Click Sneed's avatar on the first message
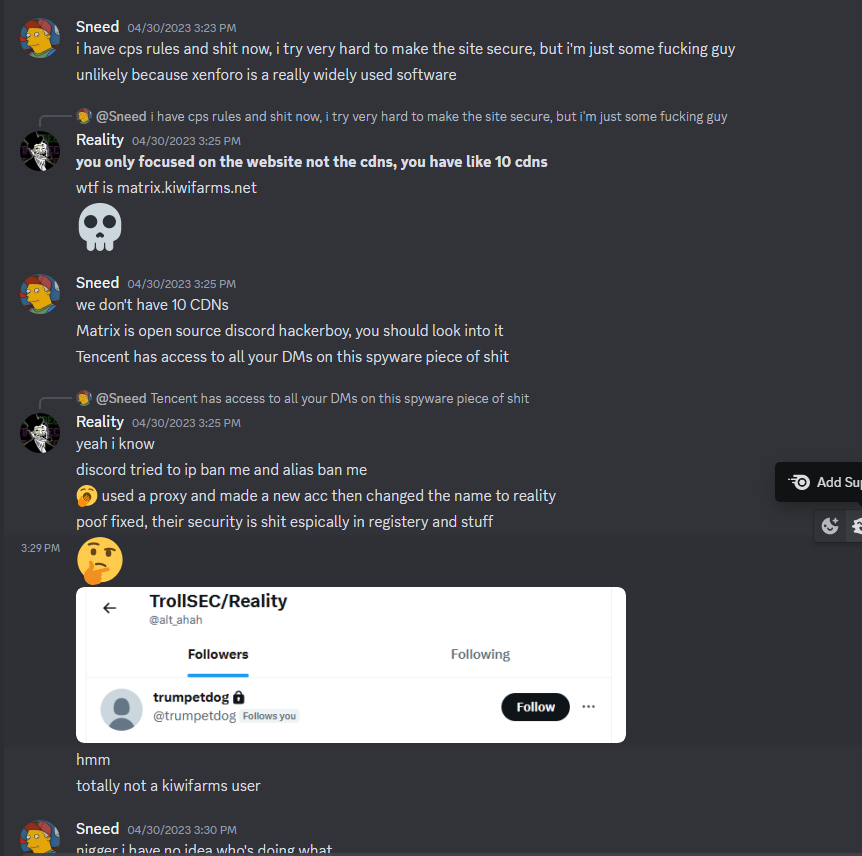 [40, 38]
